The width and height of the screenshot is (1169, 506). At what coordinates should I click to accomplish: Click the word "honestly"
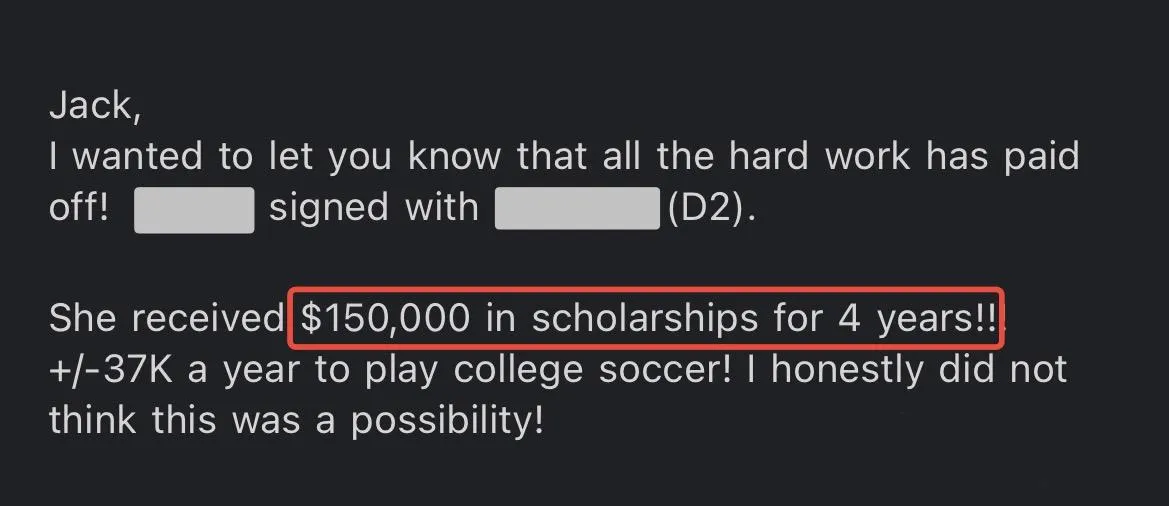tap(848, 371)
